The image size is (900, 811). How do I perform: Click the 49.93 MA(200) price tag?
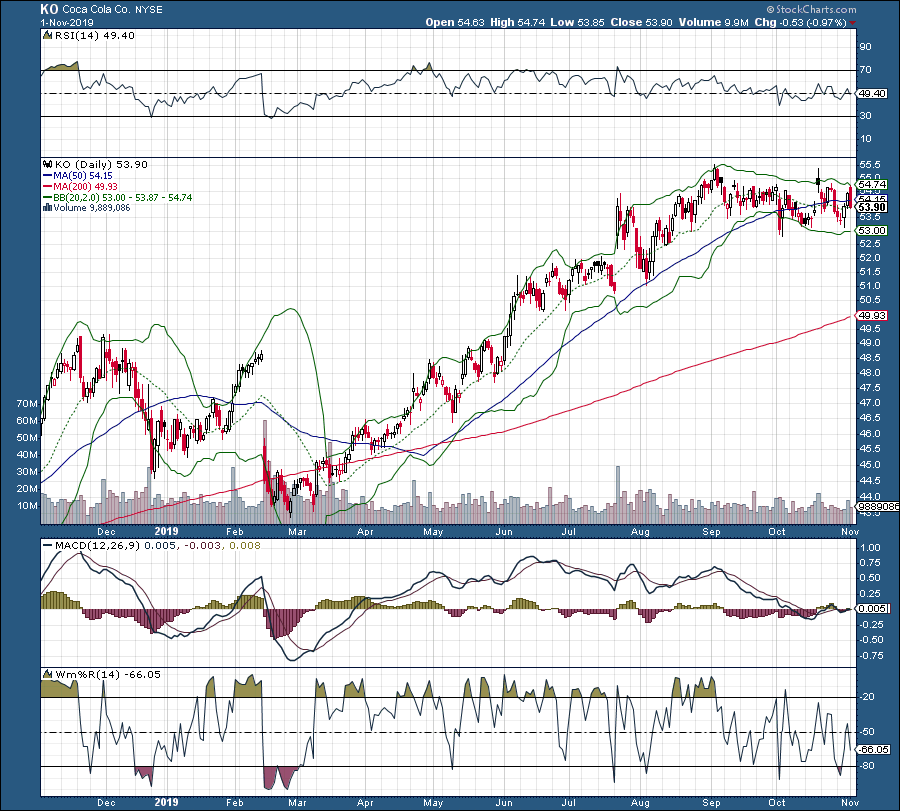[x=872, y=316]
